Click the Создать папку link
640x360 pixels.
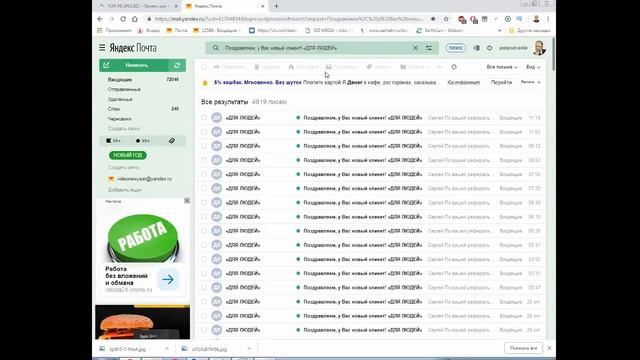[x=124, y=129]
